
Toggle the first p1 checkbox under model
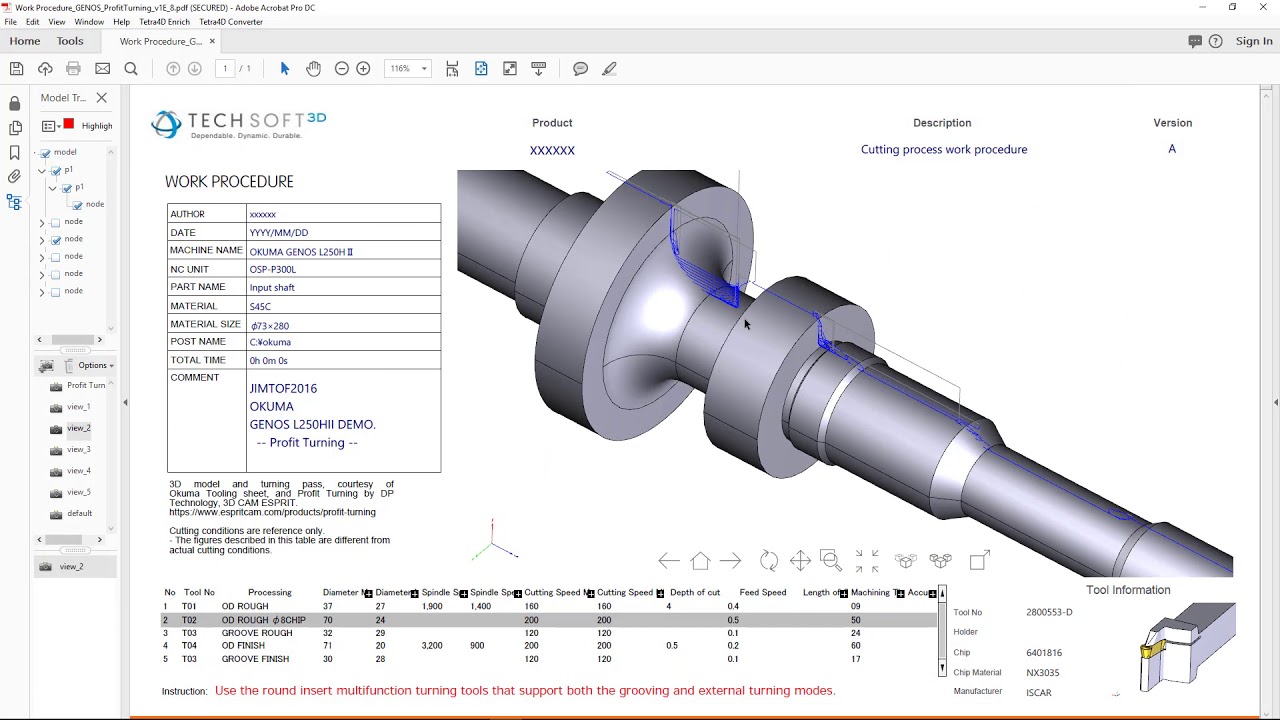click(x=56, y=171)
